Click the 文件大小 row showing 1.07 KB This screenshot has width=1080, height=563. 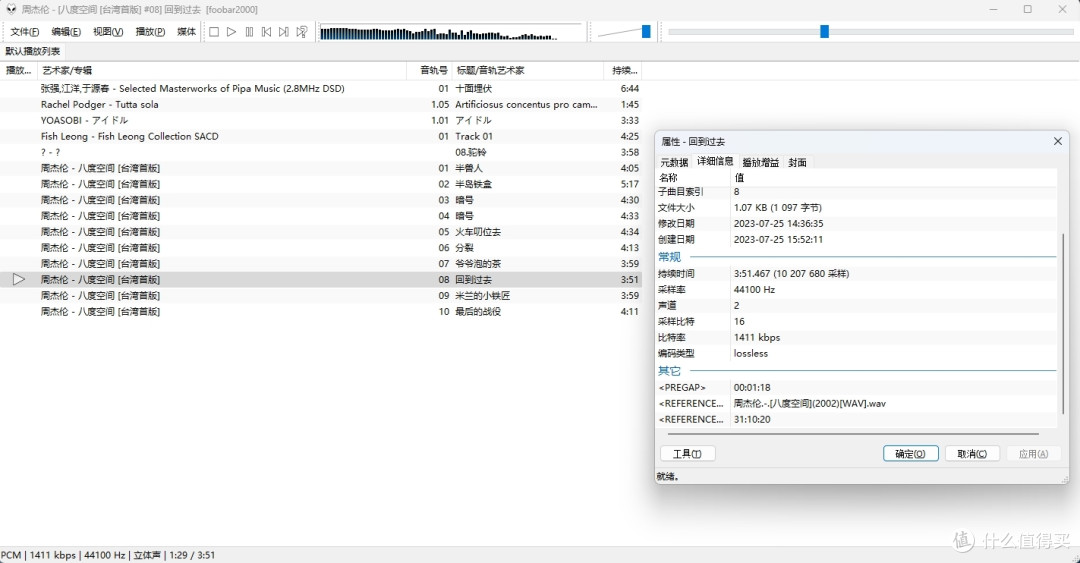(857, 207)
